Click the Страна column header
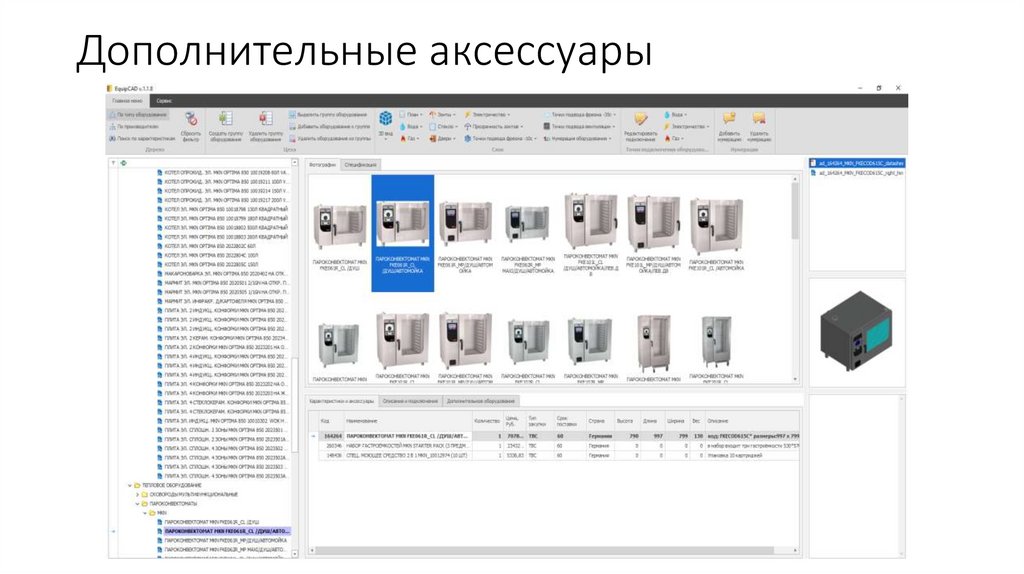The image size is (1024, 574). 600,421
